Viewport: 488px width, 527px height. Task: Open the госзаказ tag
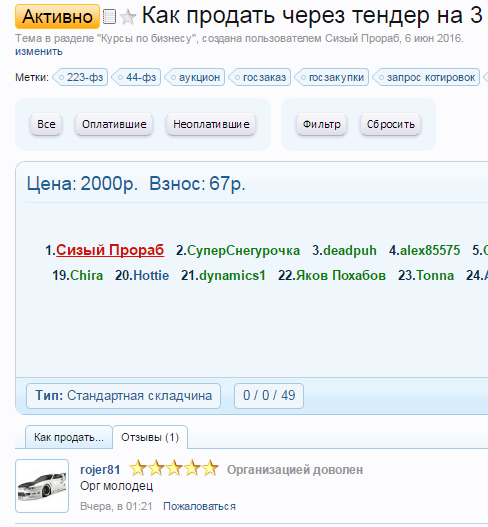click(x=259, y=77)
